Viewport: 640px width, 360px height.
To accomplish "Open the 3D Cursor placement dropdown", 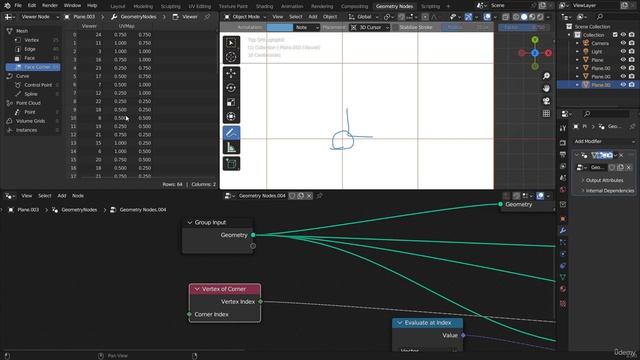I will pos(370,27).
